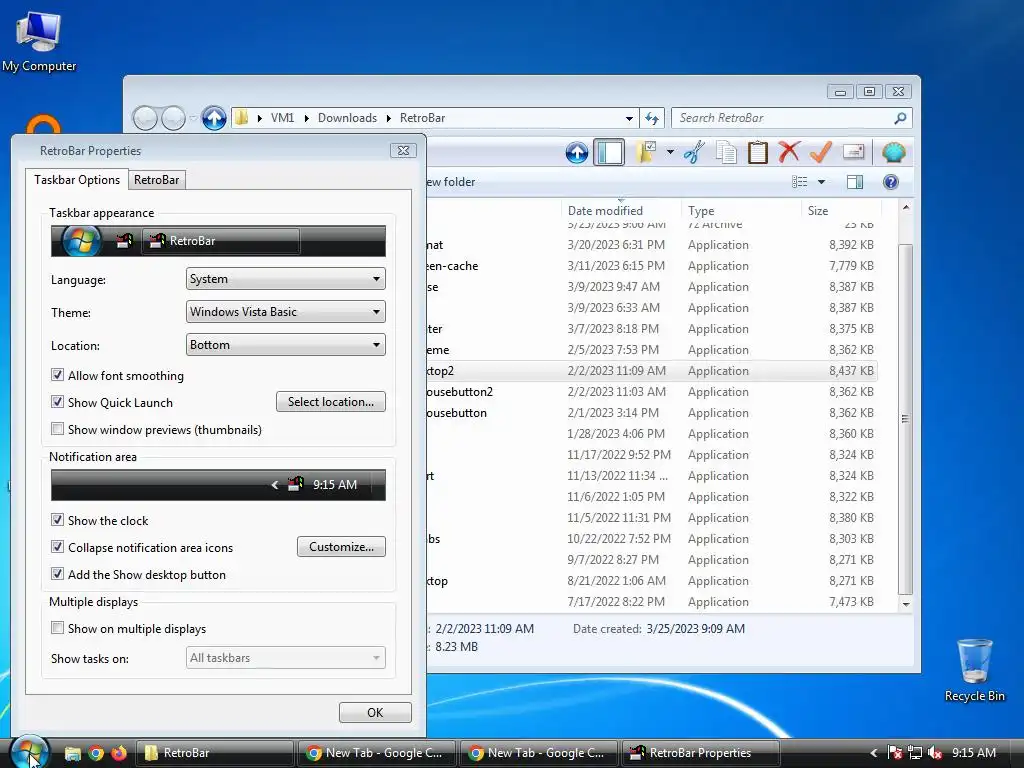This screenshot has height=768, width=1024.
Task: Sort files by Size column header
Action: tap(841, 210)
